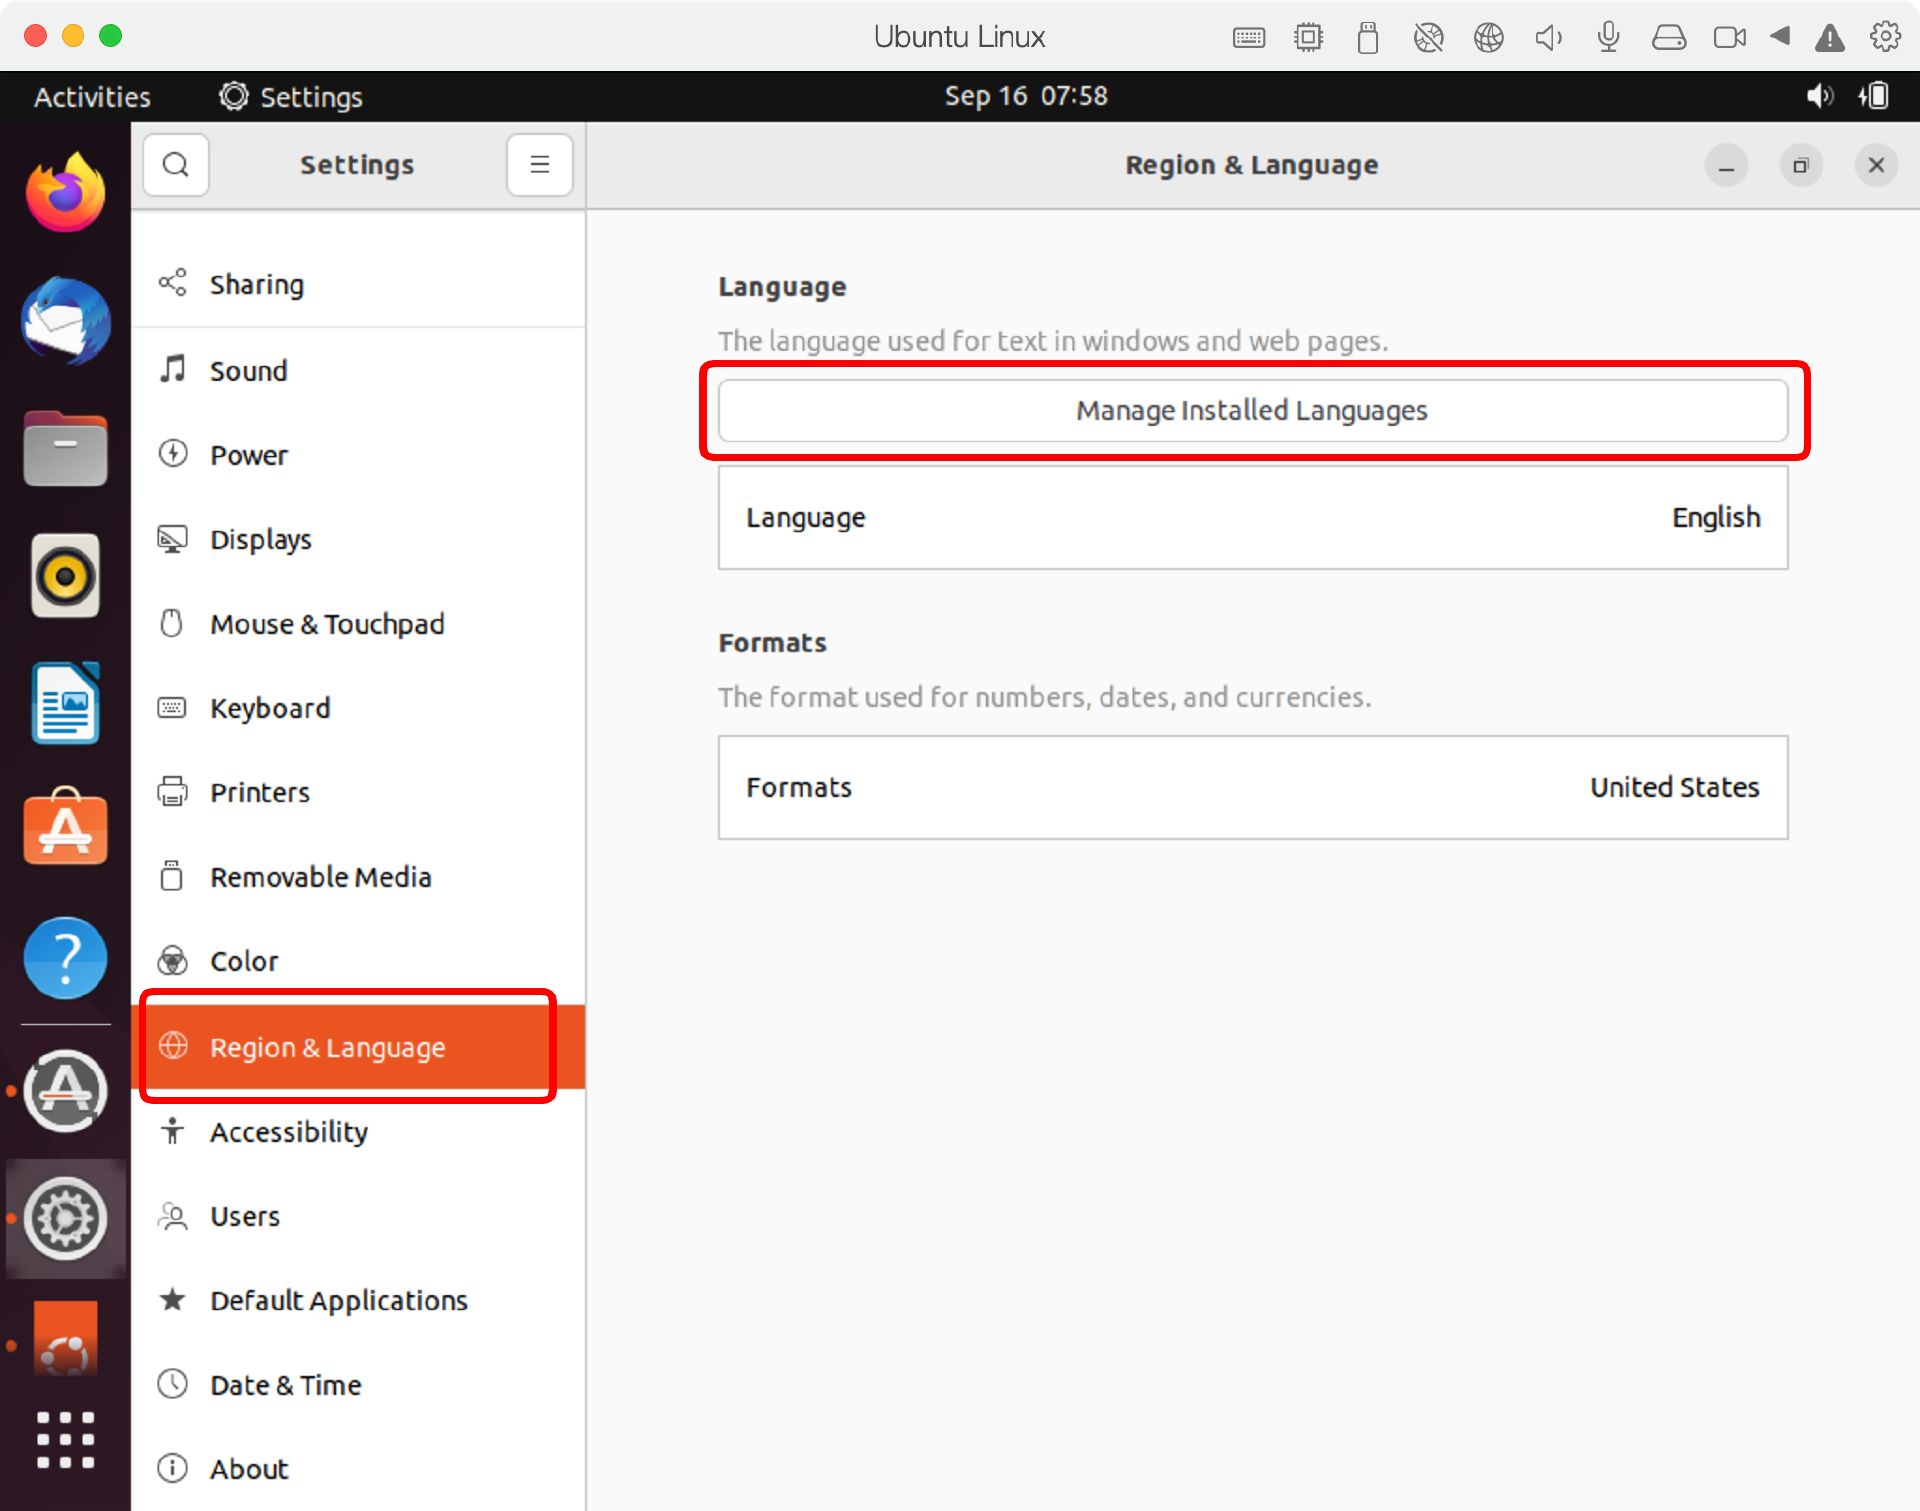
Task: Click Formats row showing United States
Action: [1251, 787]
